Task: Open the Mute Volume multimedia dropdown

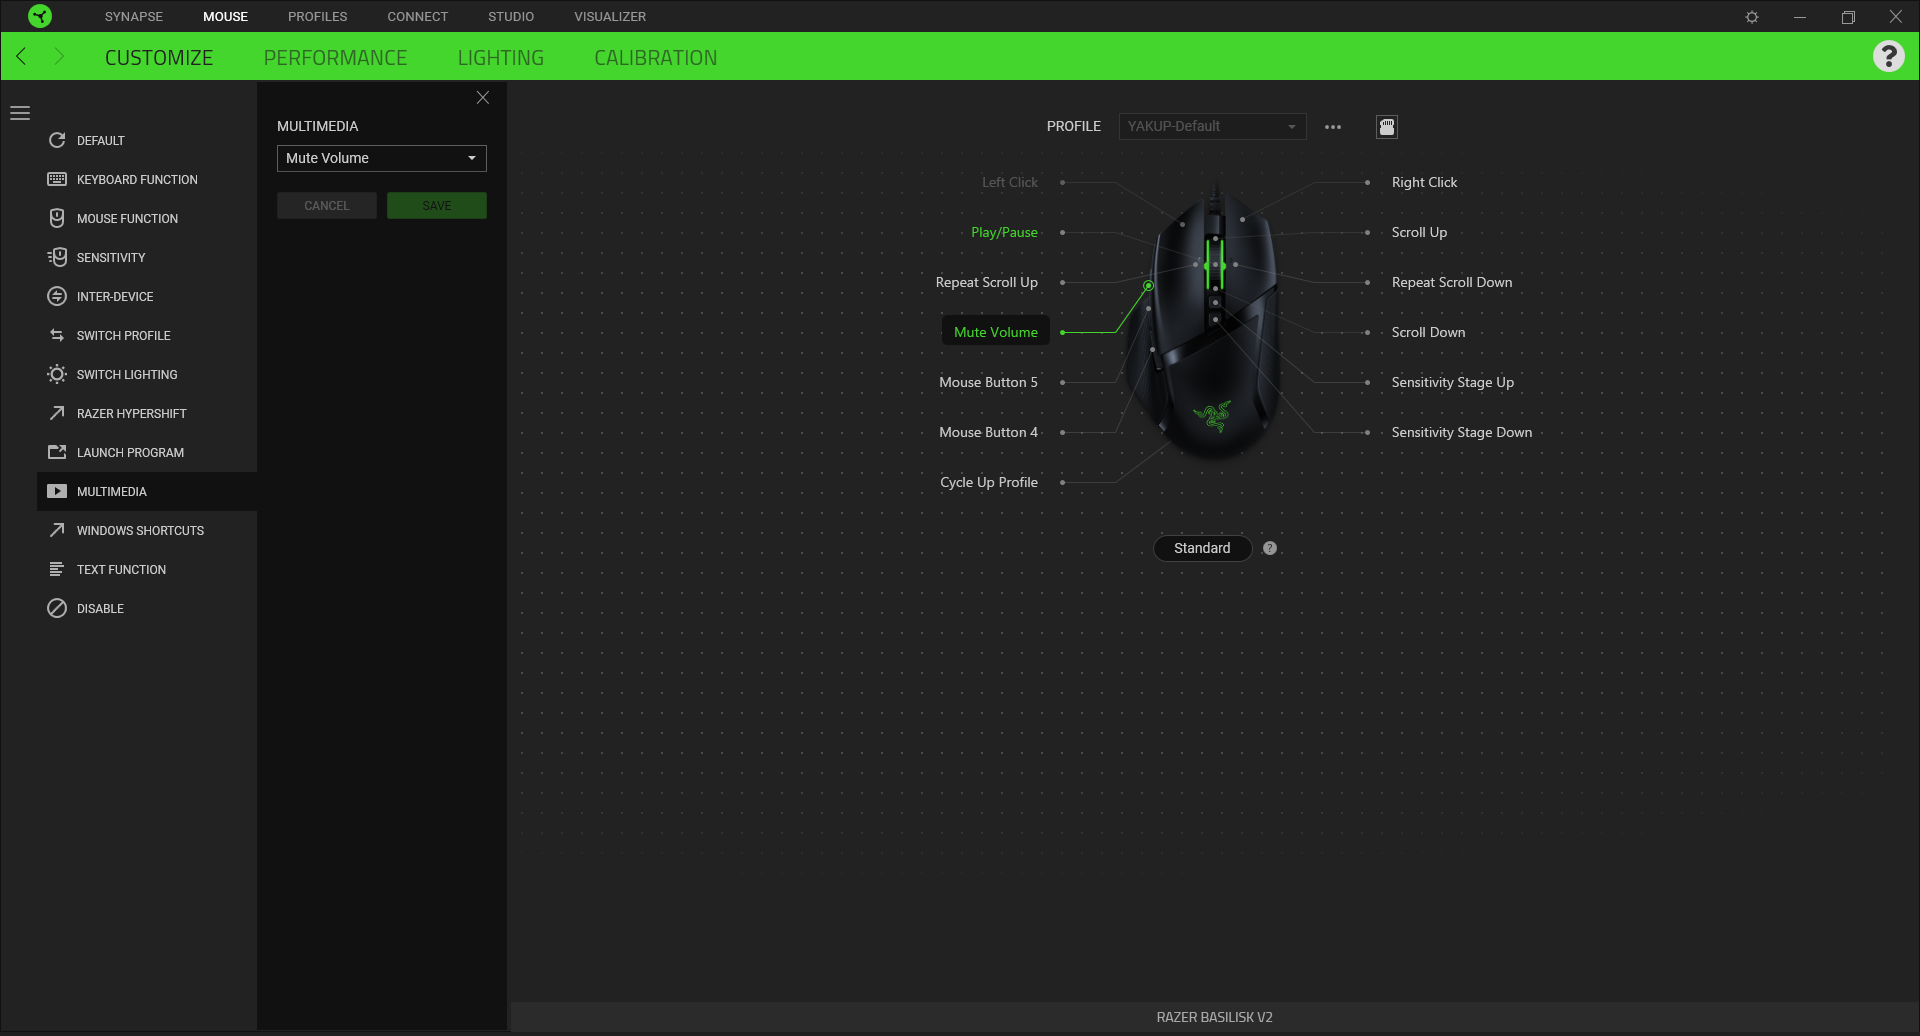Action: point(382,158)
